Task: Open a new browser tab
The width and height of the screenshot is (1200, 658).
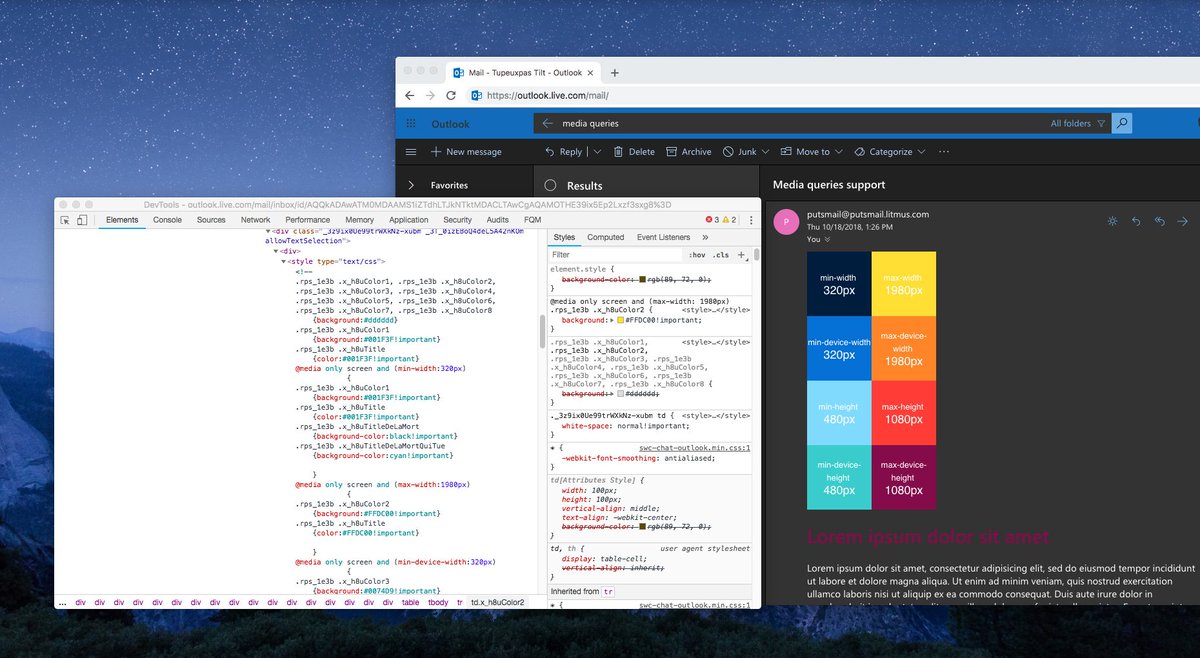Action: pyautogui.click(x=615, y=73)
